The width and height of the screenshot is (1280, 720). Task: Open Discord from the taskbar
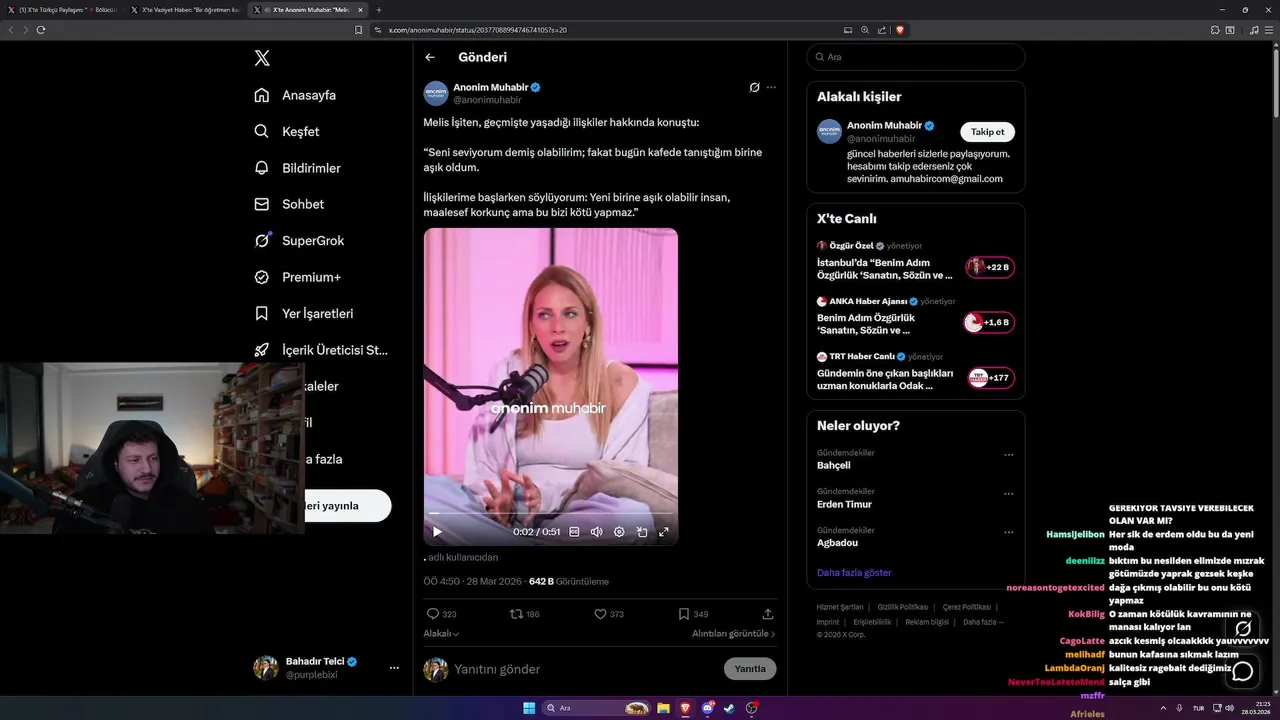[x=708, y=708]
